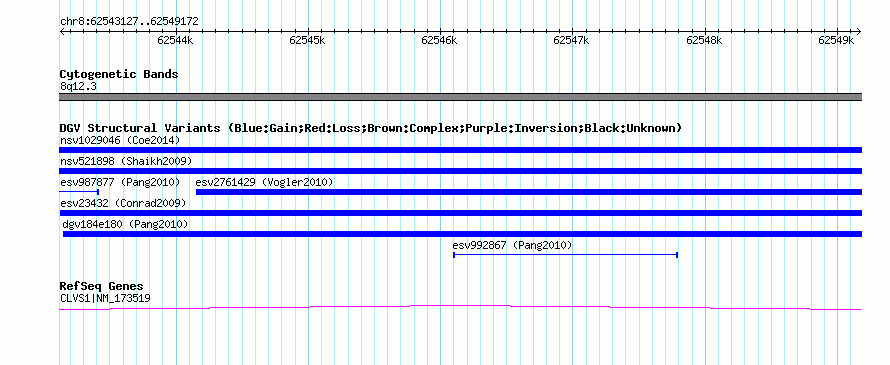The width and height of the screenshot is (890, 365).
Task: Select the nsv521898 blue variant bar
Action: point(460,171)
